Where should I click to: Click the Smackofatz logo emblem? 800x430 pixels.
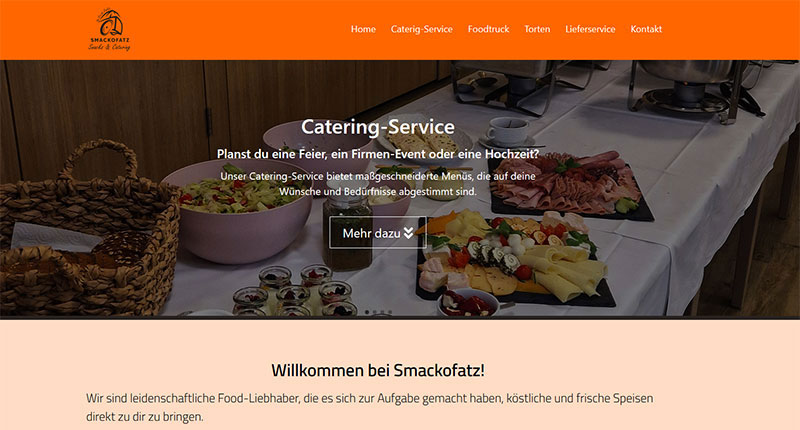pos(110,22)
